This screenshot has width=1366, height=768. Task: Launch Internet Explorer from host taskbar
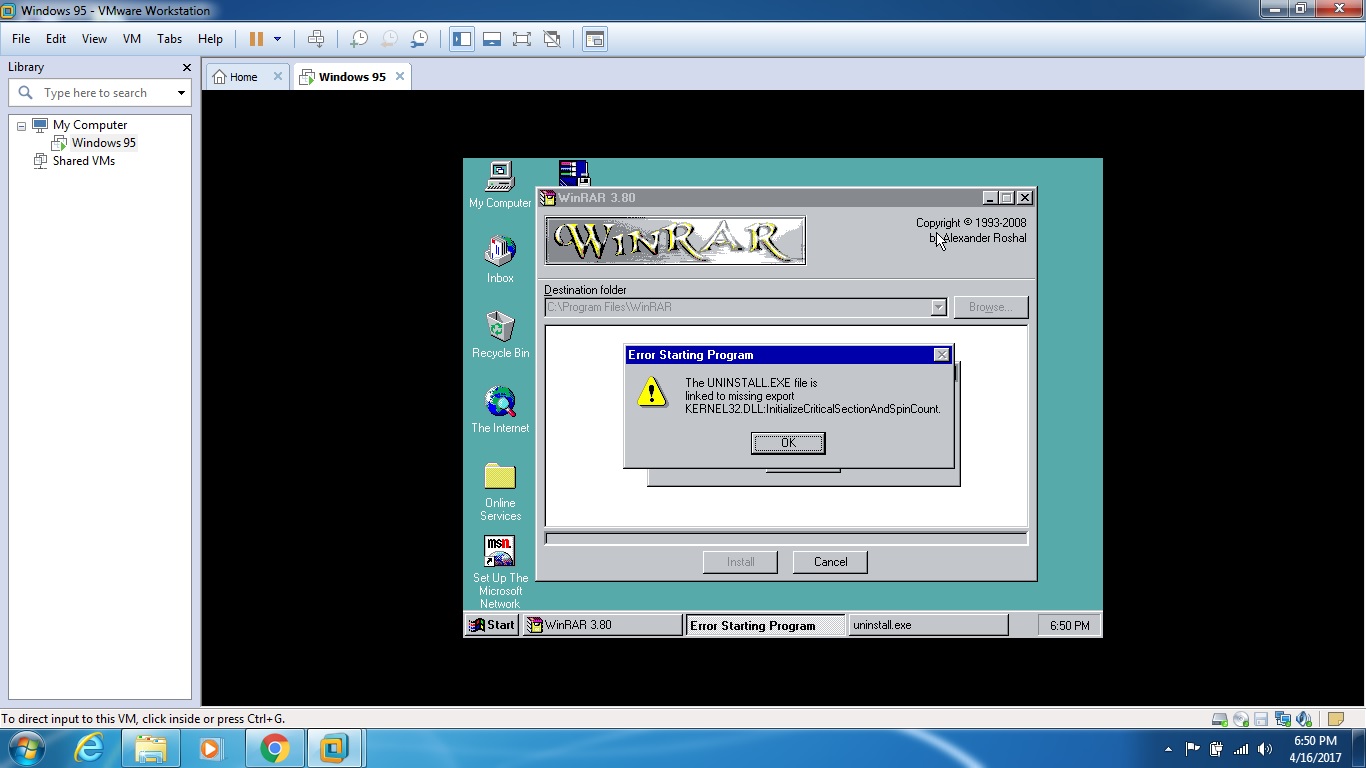point(89,748)
